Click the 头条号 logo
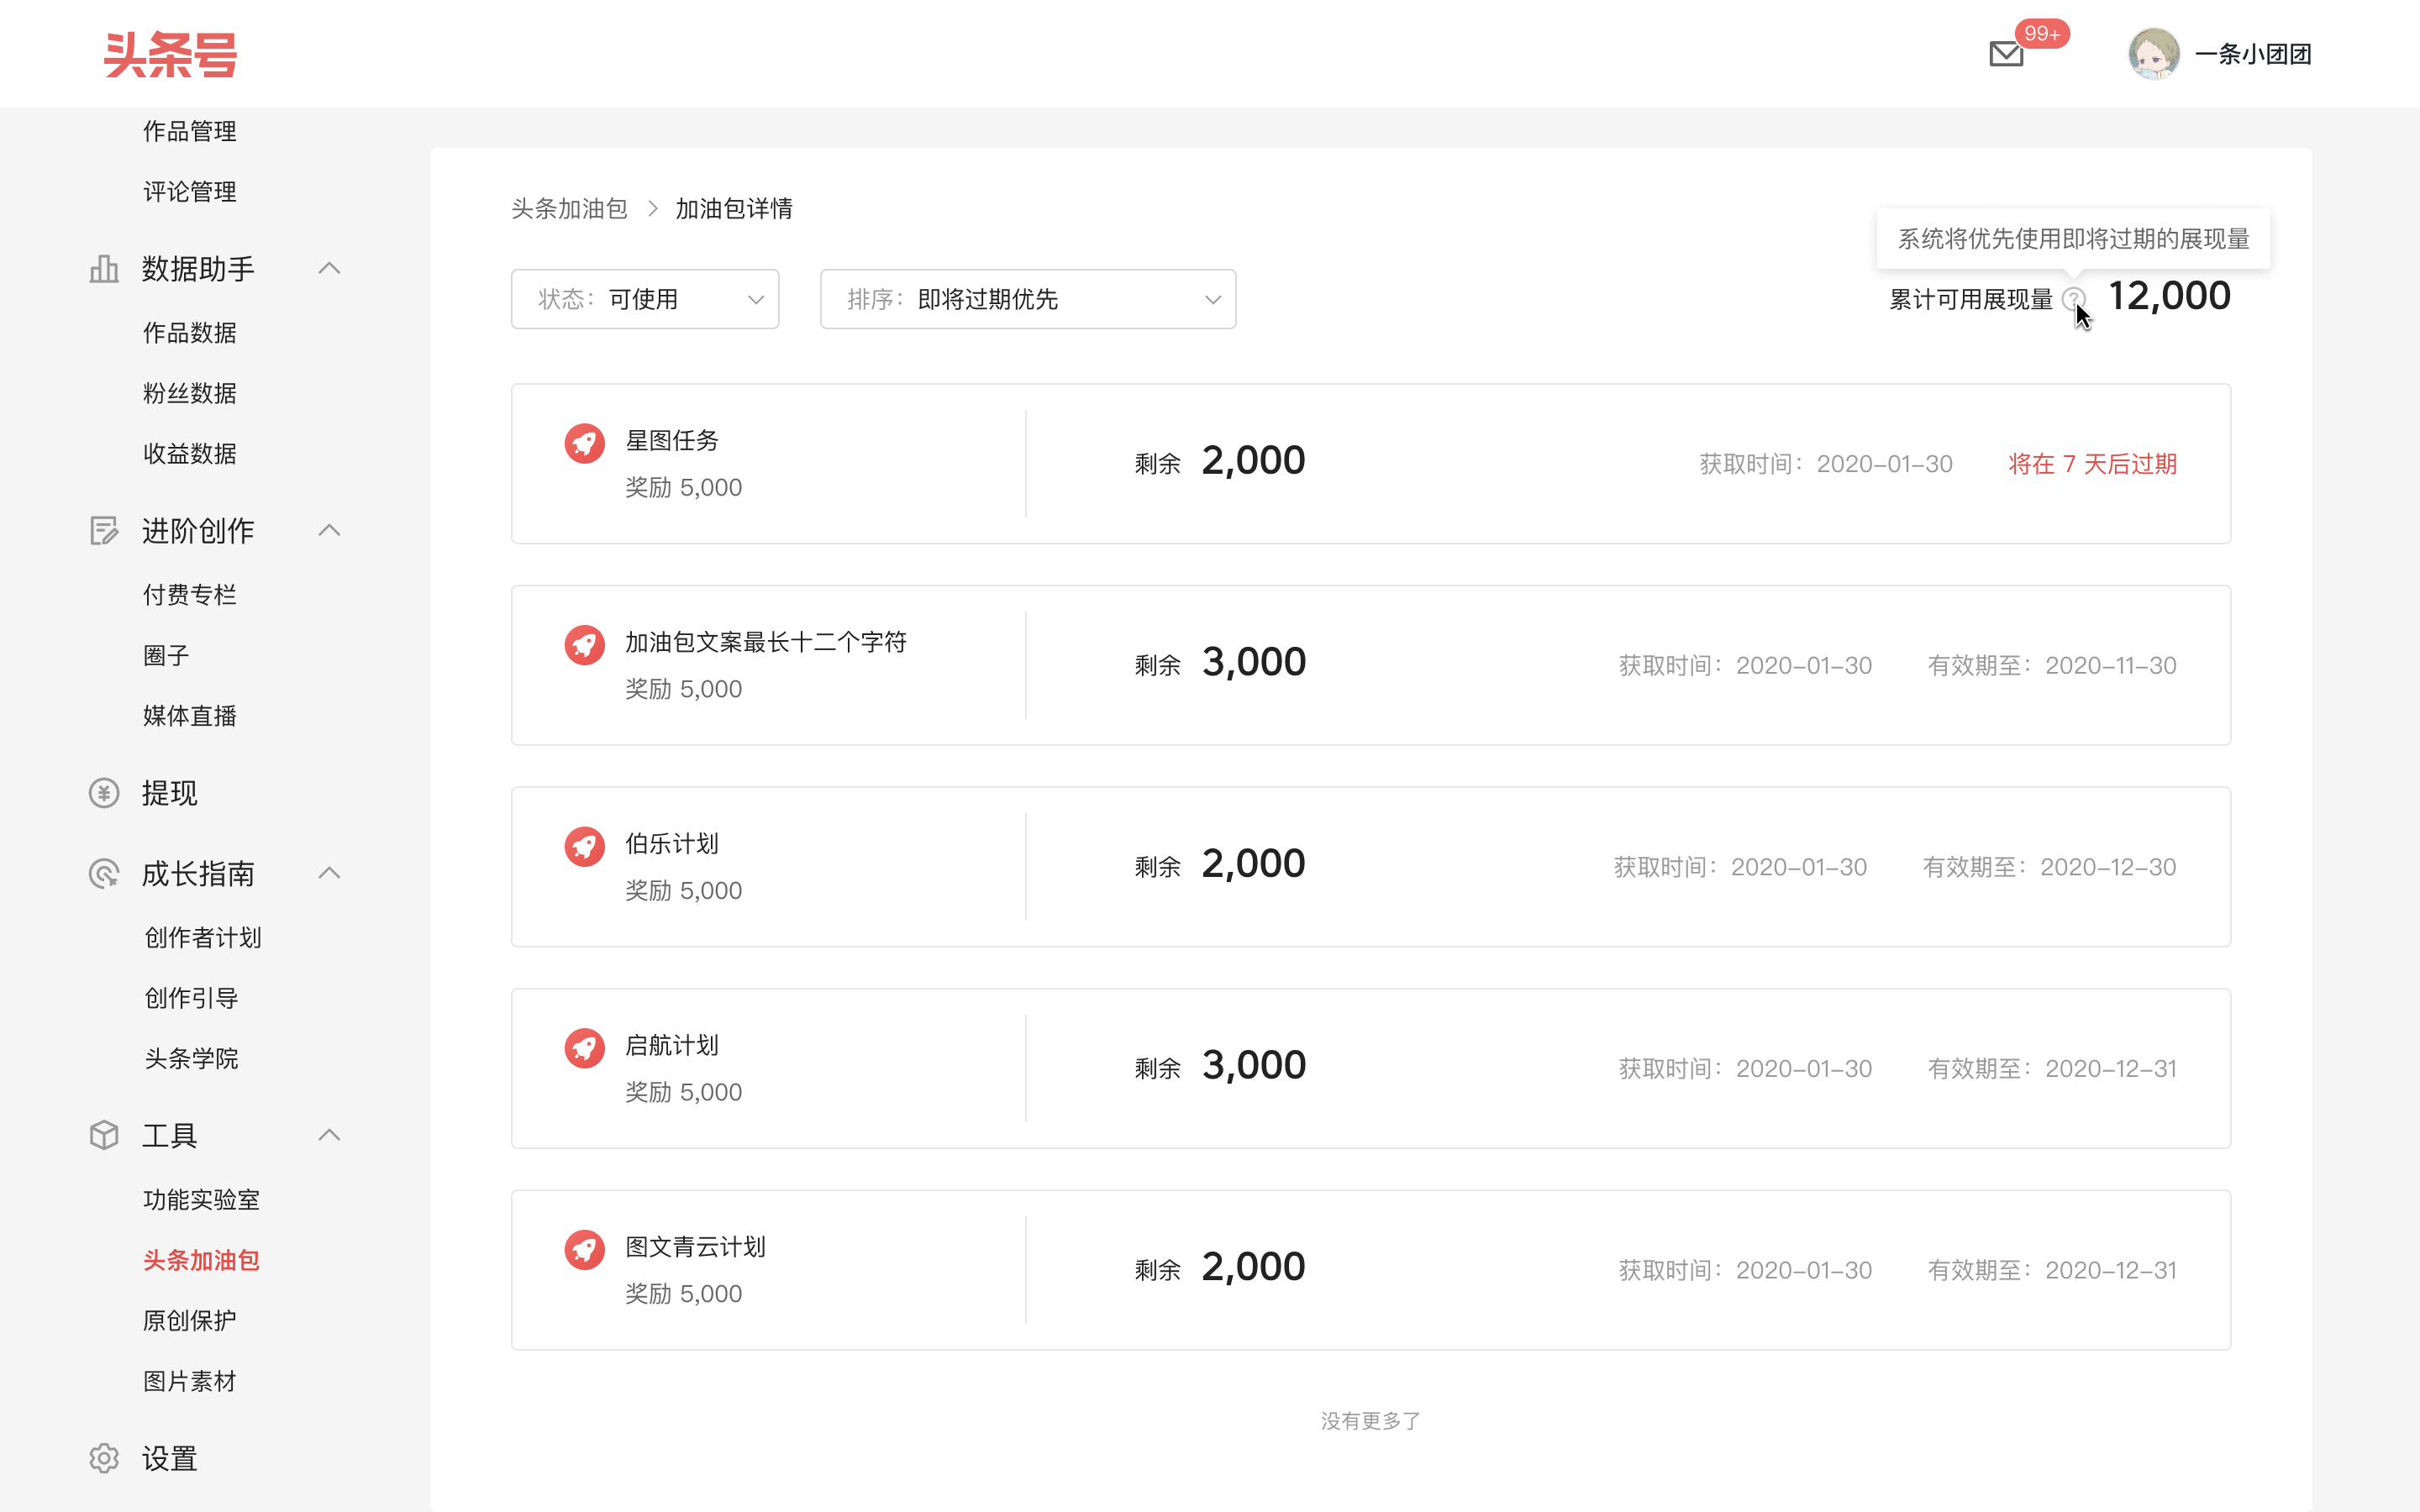 coord(171,54)
